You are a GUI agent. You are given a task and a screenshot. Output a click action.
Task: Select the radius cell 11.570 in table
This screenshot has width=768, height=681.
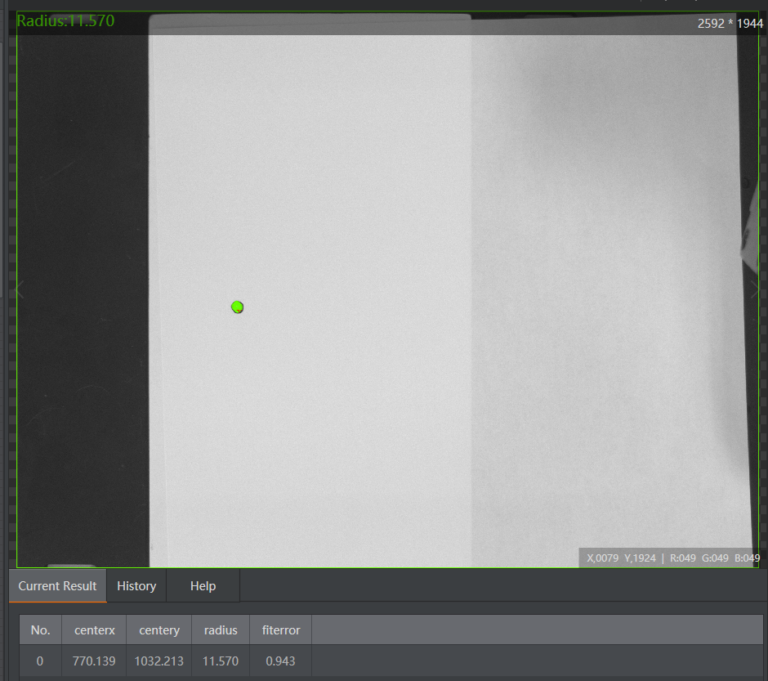[220, 661]
